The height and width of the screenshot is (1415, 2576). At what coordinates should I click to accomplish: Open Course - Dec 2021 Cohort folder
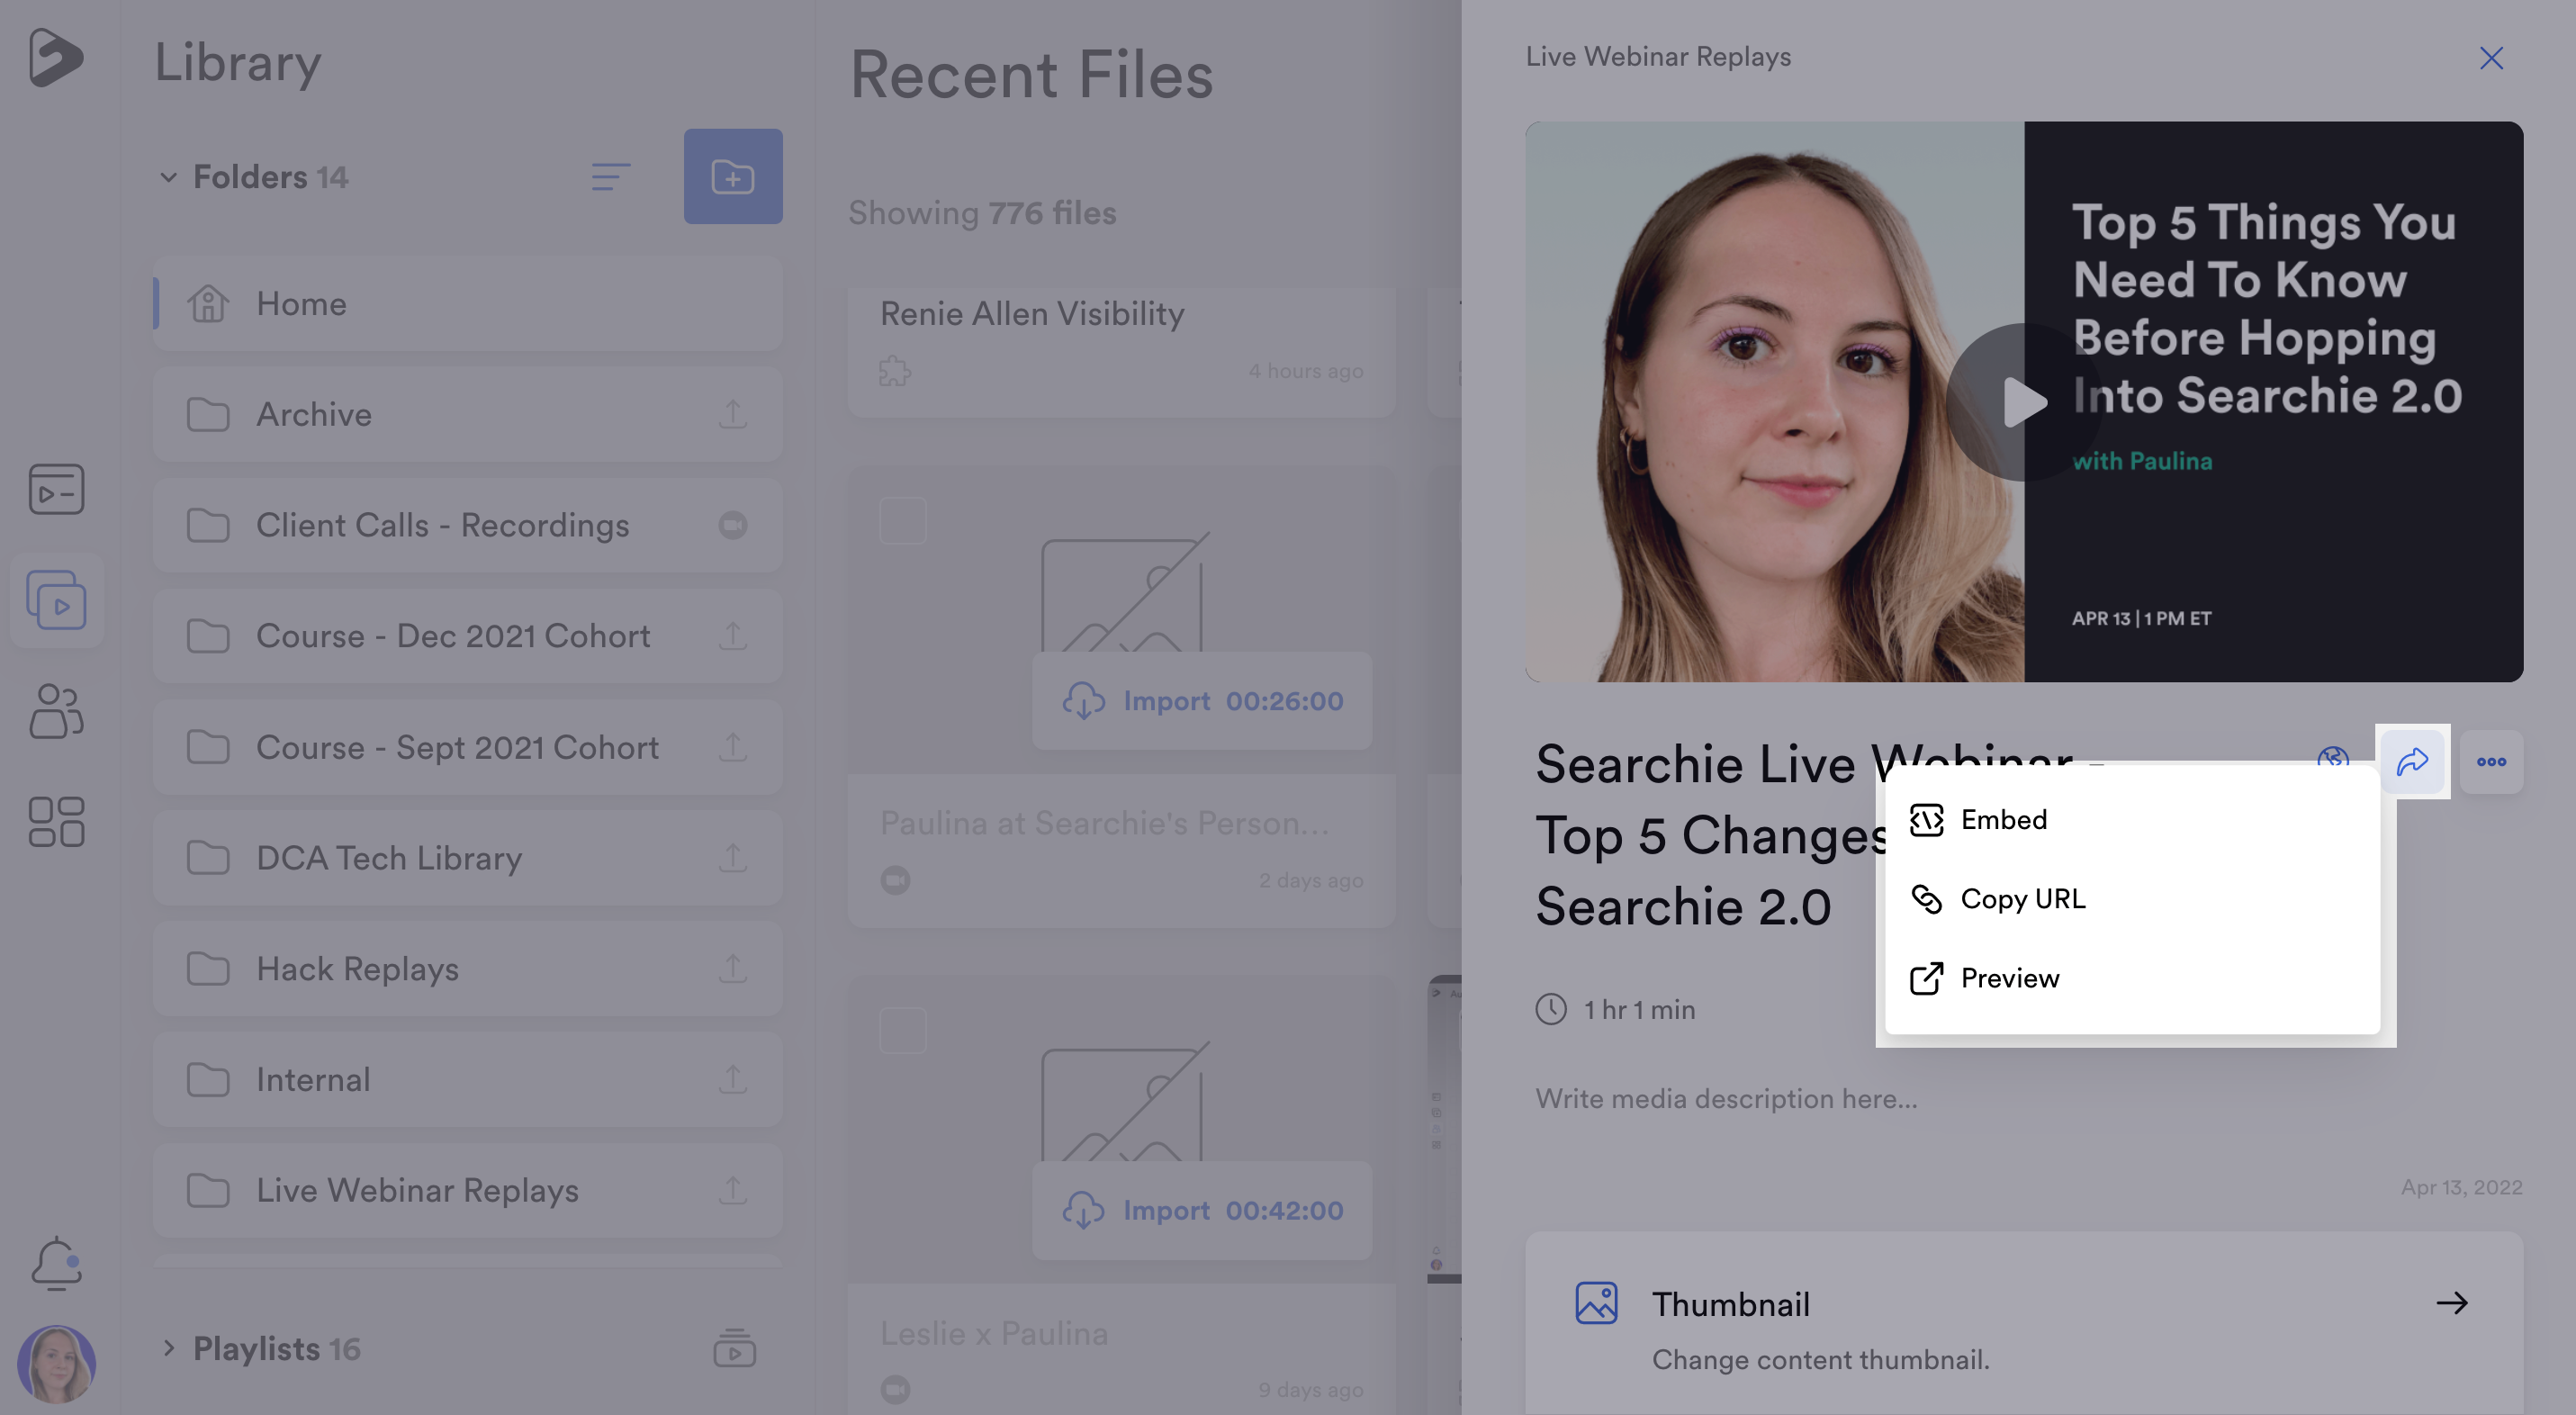pos(468,636)
